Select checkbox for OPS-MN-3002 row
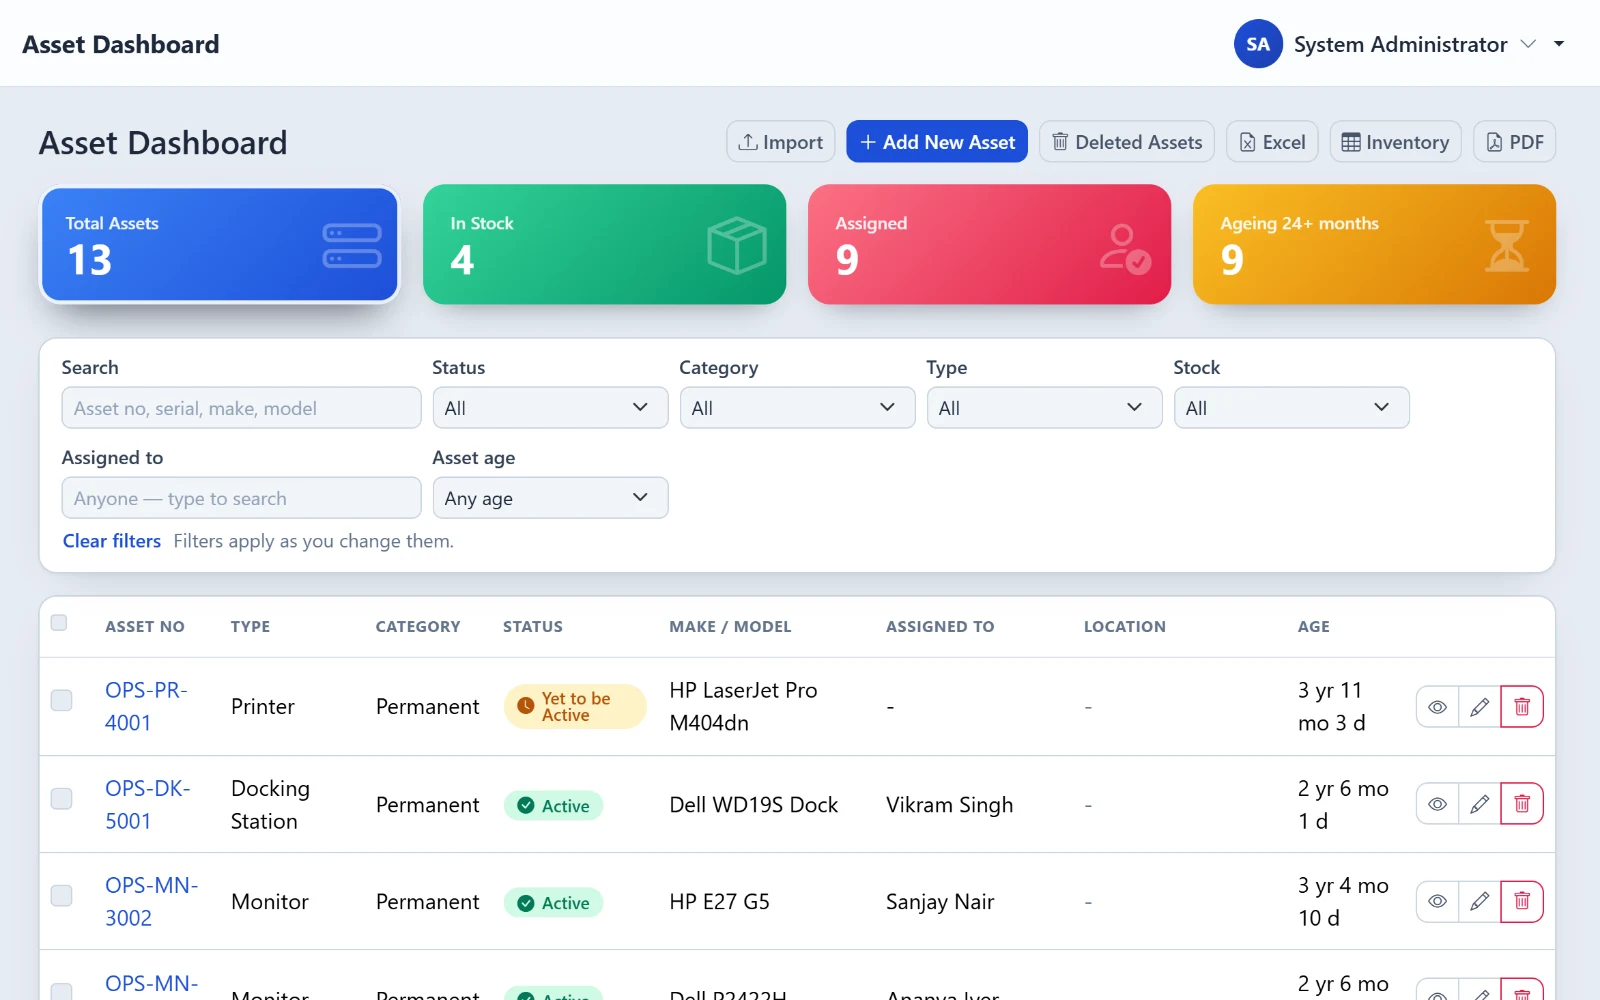The height and width of the screenshot is (1000, 1600). click(x=61, y=895)
